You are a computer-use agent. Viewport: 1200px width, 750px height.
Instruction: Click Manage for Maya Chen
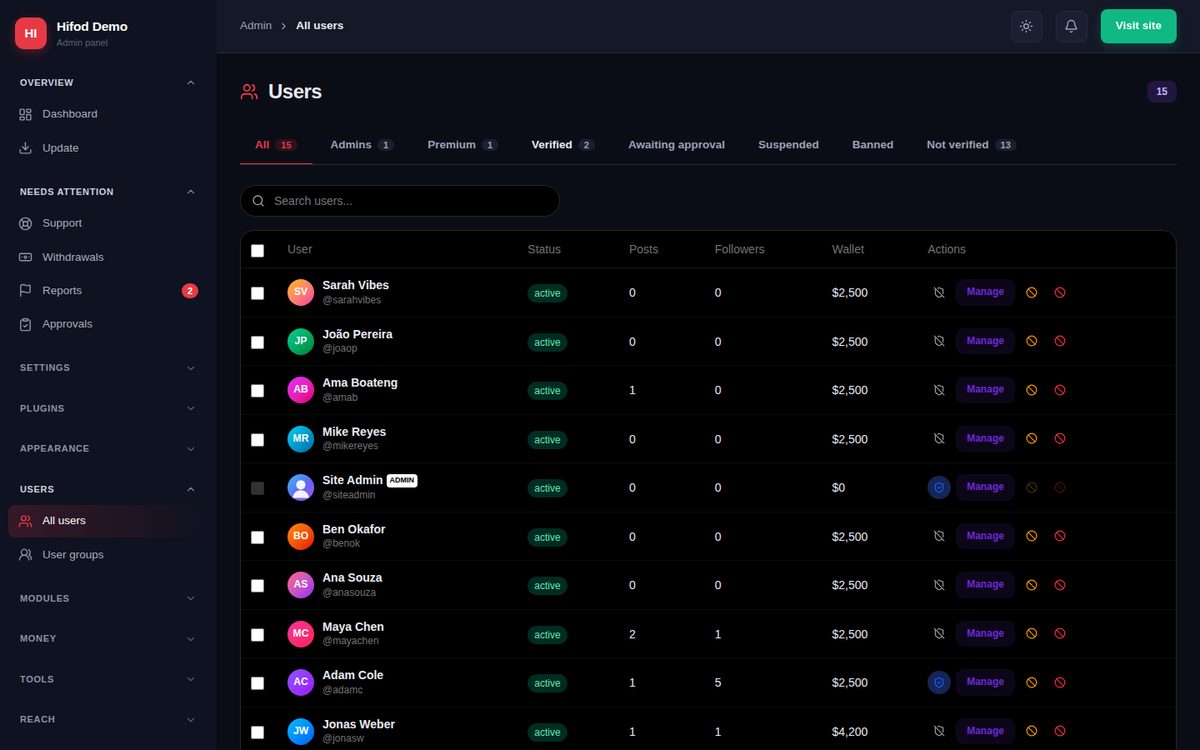pos(985,634)
